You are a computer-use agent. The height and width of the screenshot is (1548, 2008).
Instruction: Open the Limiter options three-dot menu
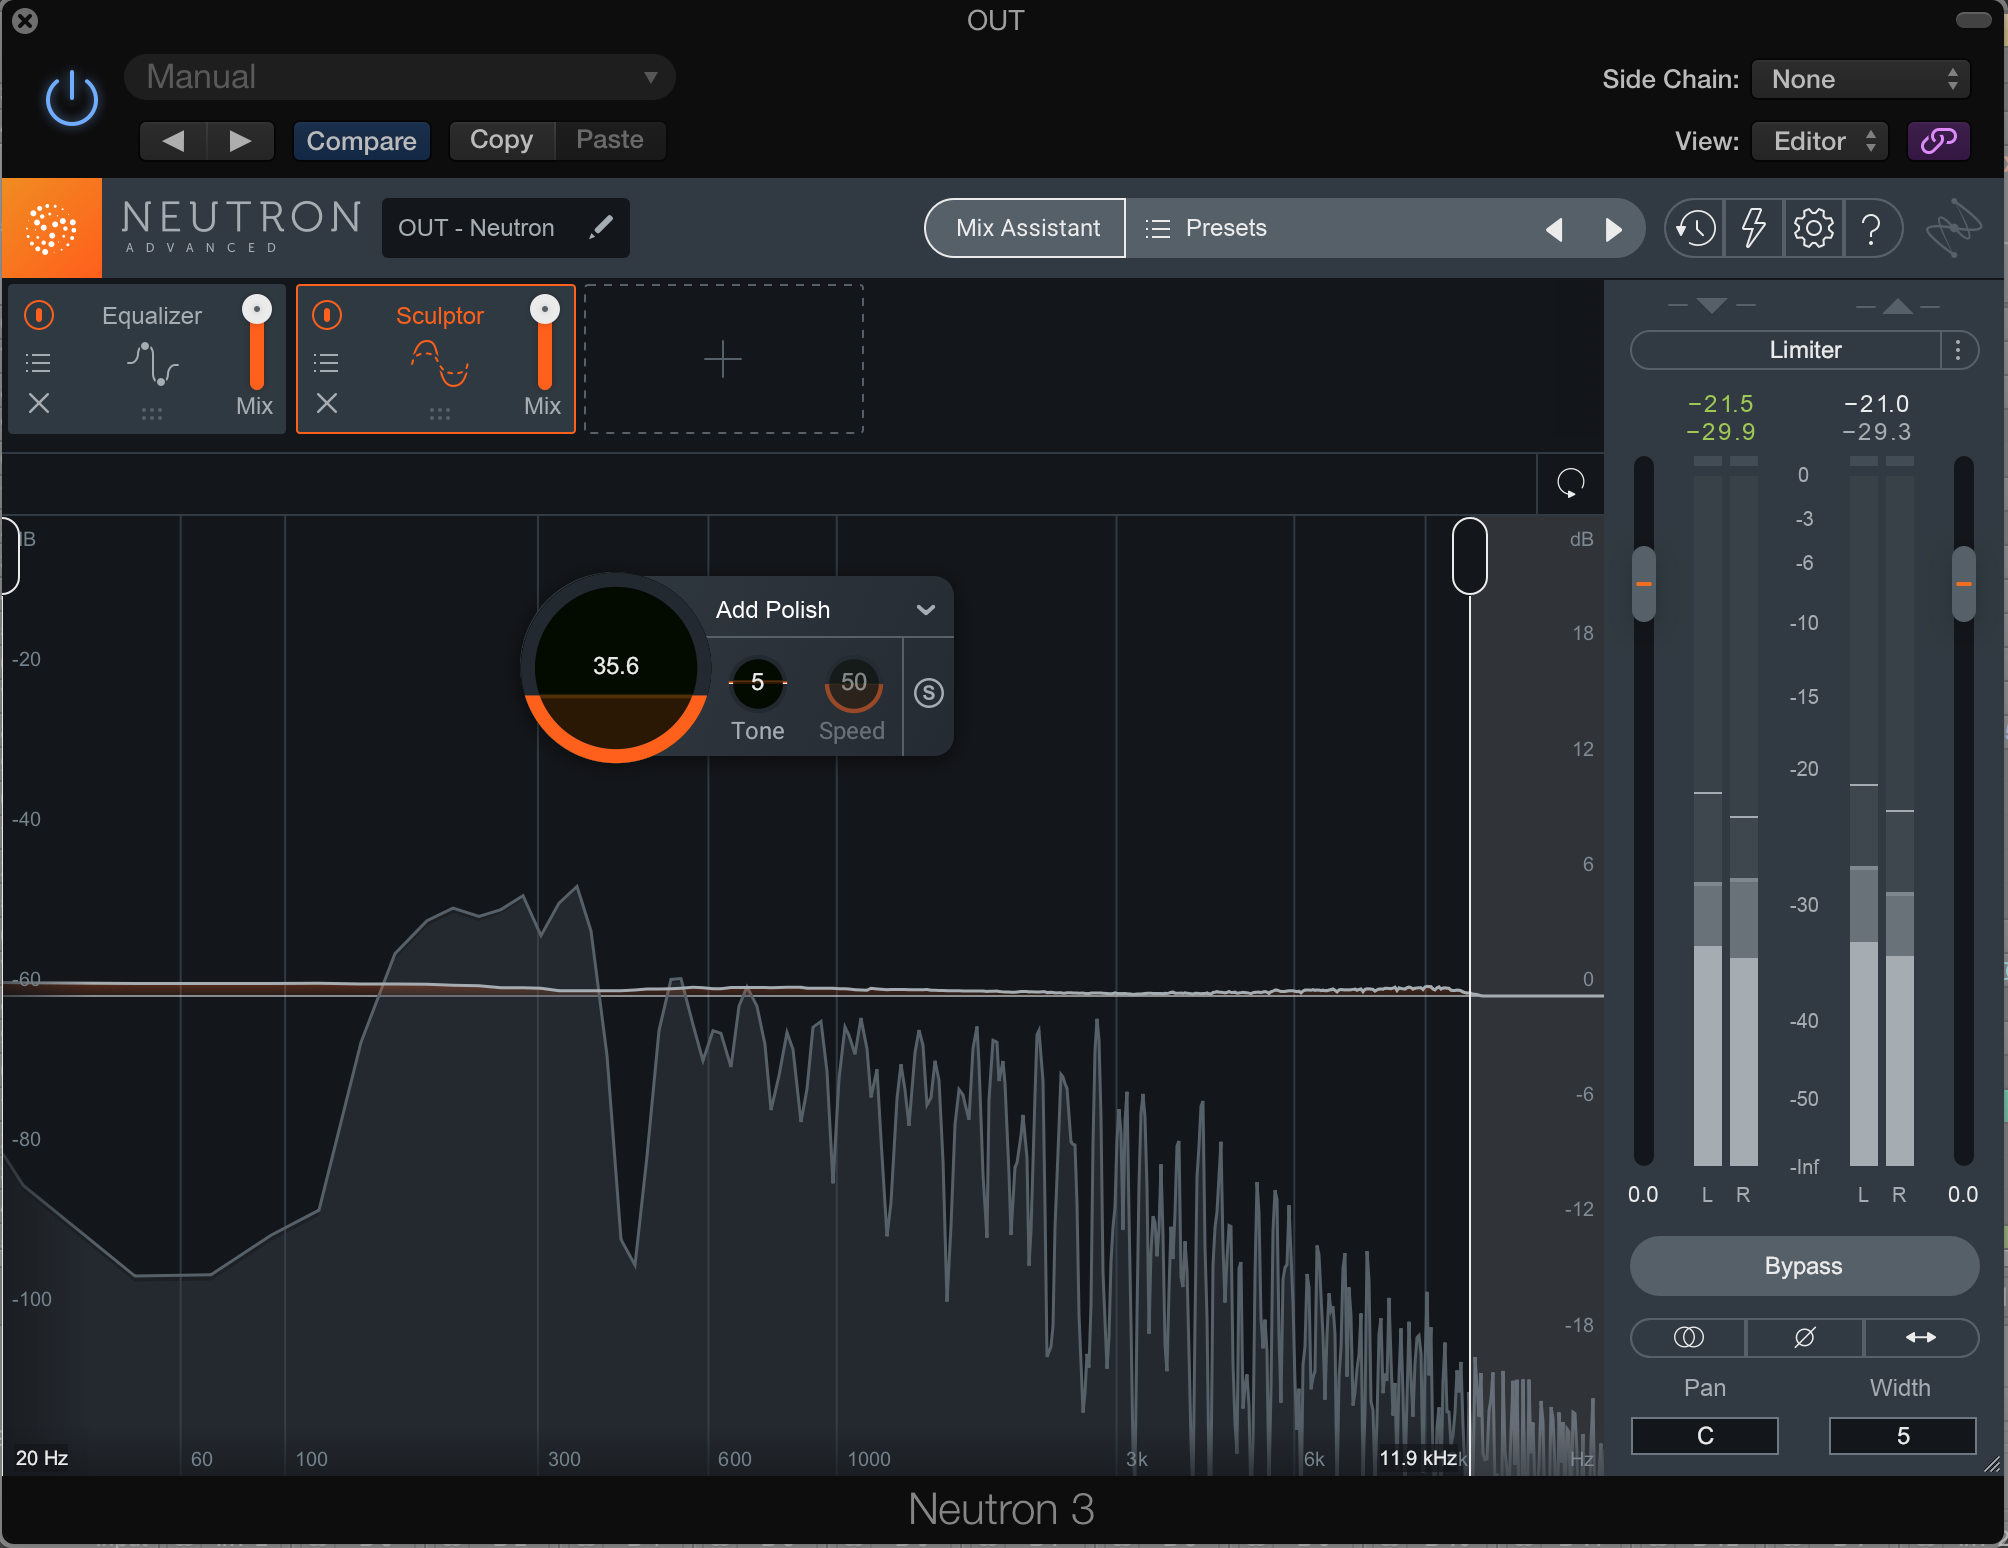(1958, 350)
